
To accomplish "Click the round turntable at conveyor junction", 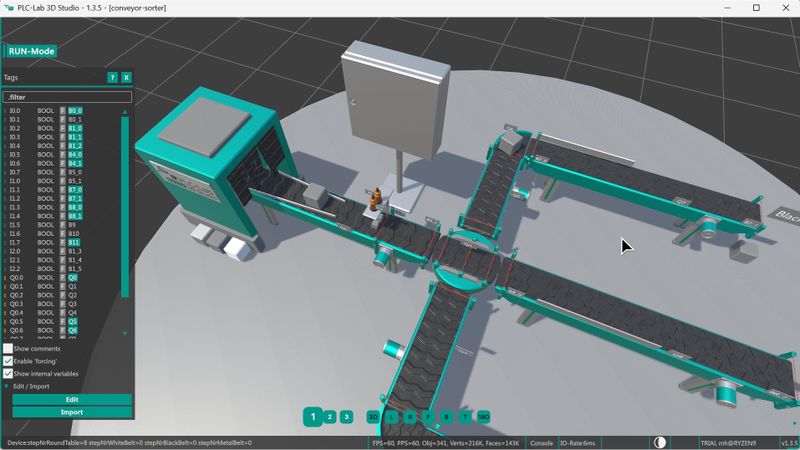I will pyautogui.click(x=467, y=260).
